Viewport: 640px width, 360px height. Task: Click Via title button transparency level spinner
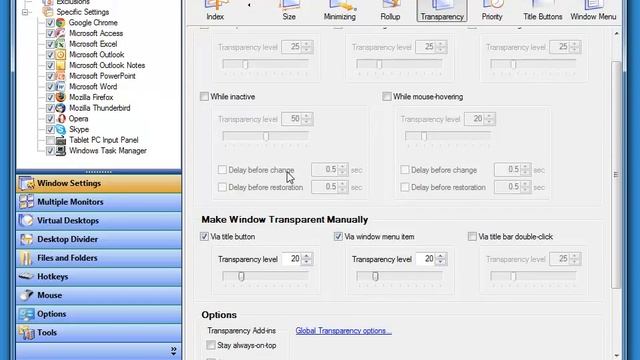[307, 259]
